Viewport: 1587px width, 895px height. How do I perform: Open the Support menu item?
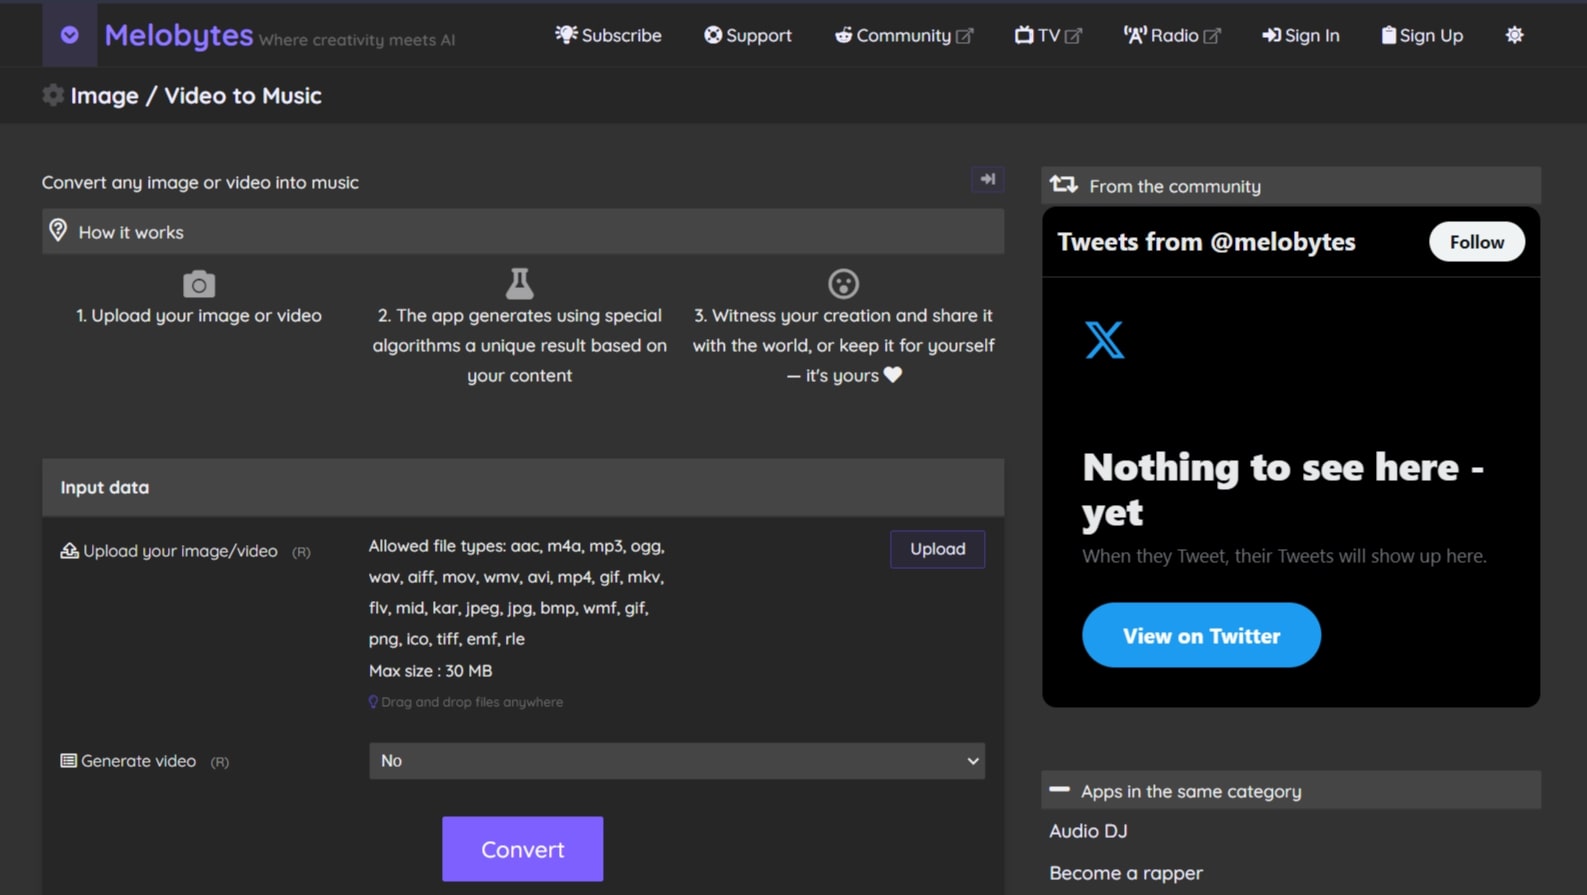[x=747, y=35]
